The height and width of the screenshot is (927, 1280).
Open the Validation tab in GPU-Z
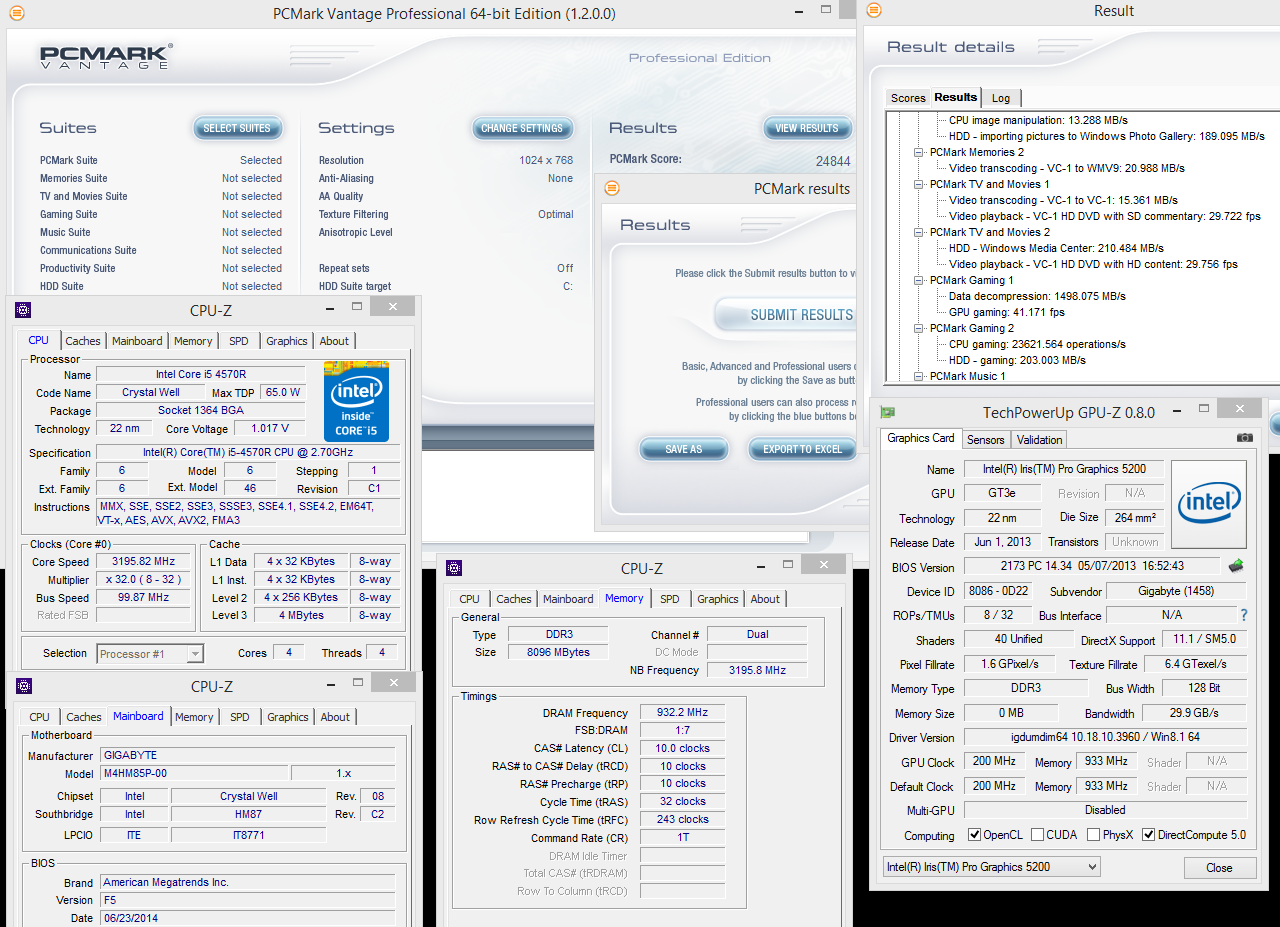tap(1039, 439)
